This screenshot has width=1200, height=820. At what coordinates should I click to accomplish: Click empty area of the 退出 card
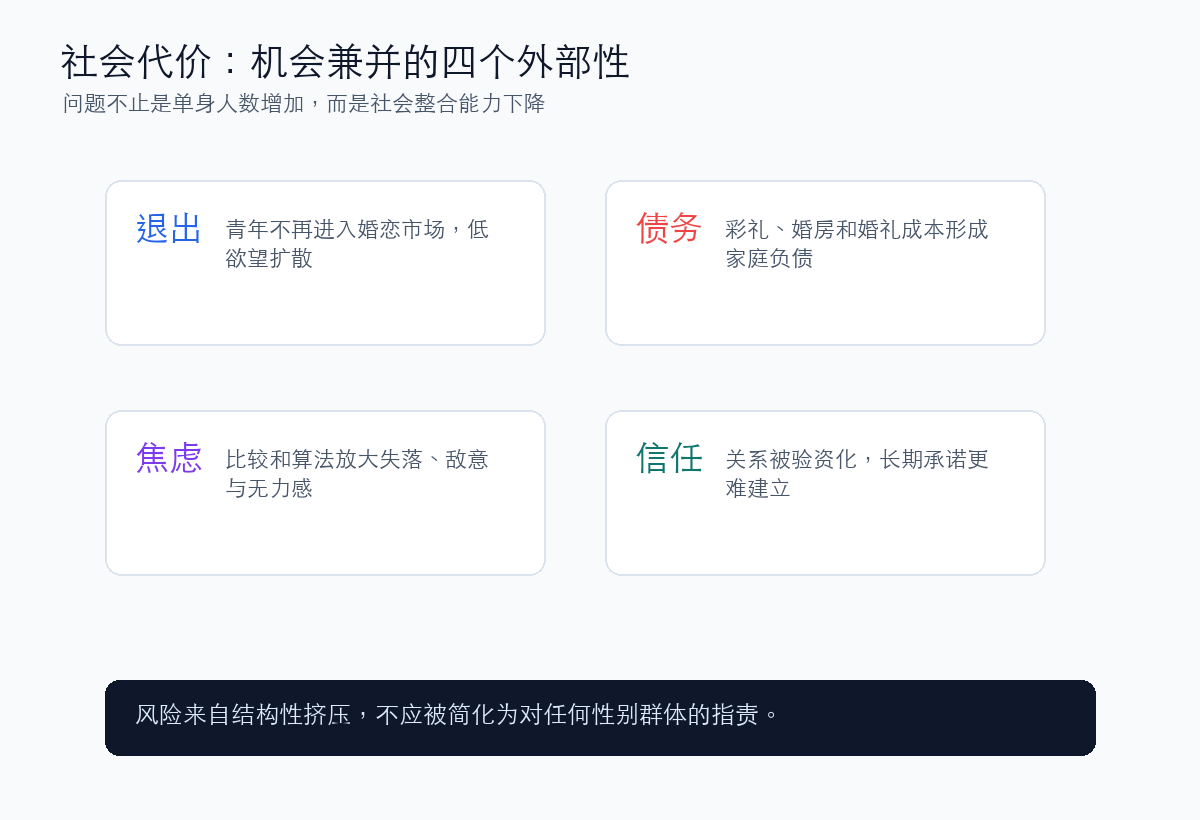pyautogui.click(x=325, y=310)
